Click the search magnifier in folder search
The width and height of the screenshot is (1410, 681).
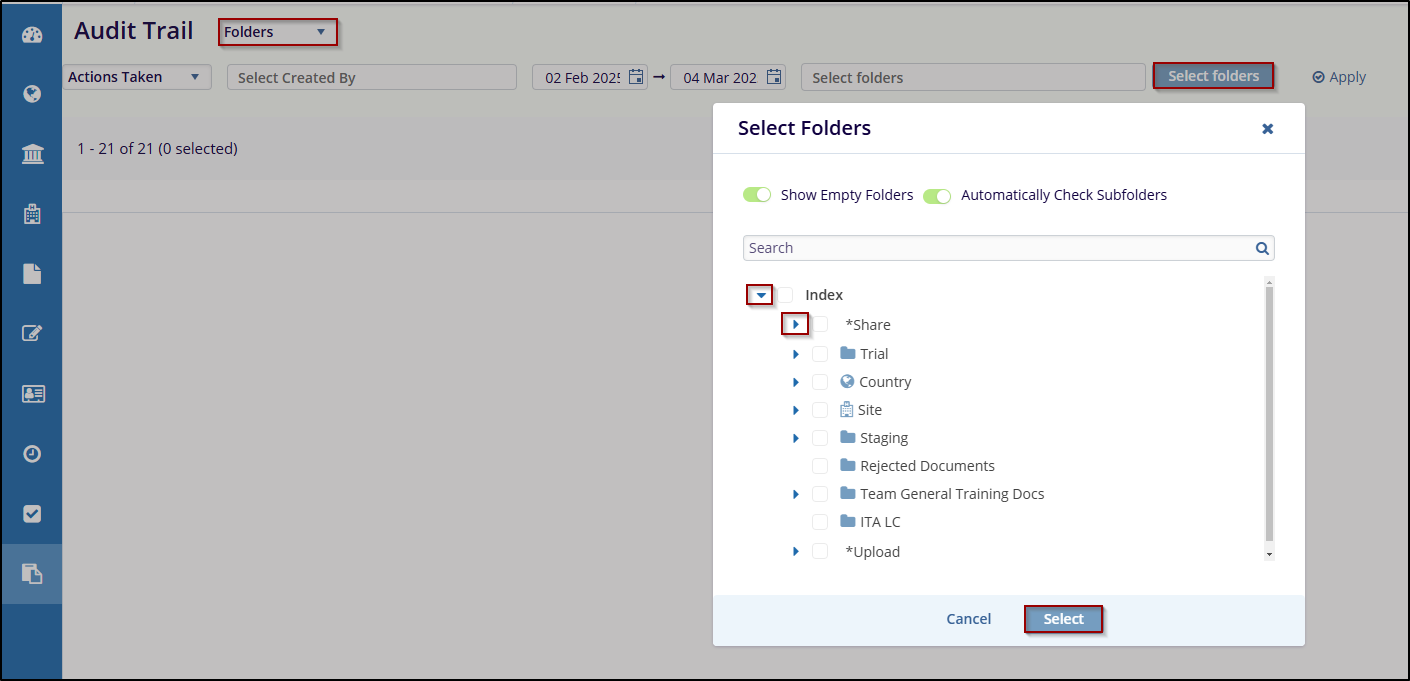click(1262, 249)
